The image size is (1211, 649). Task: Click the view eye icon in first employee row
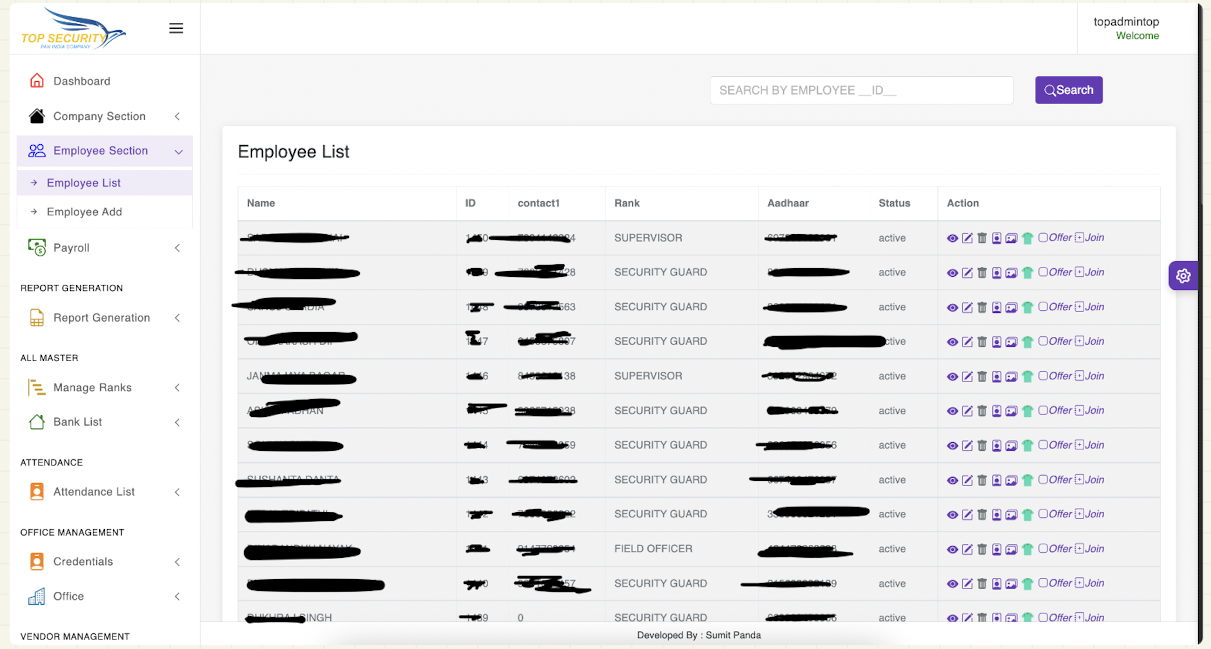pos(952,238)
